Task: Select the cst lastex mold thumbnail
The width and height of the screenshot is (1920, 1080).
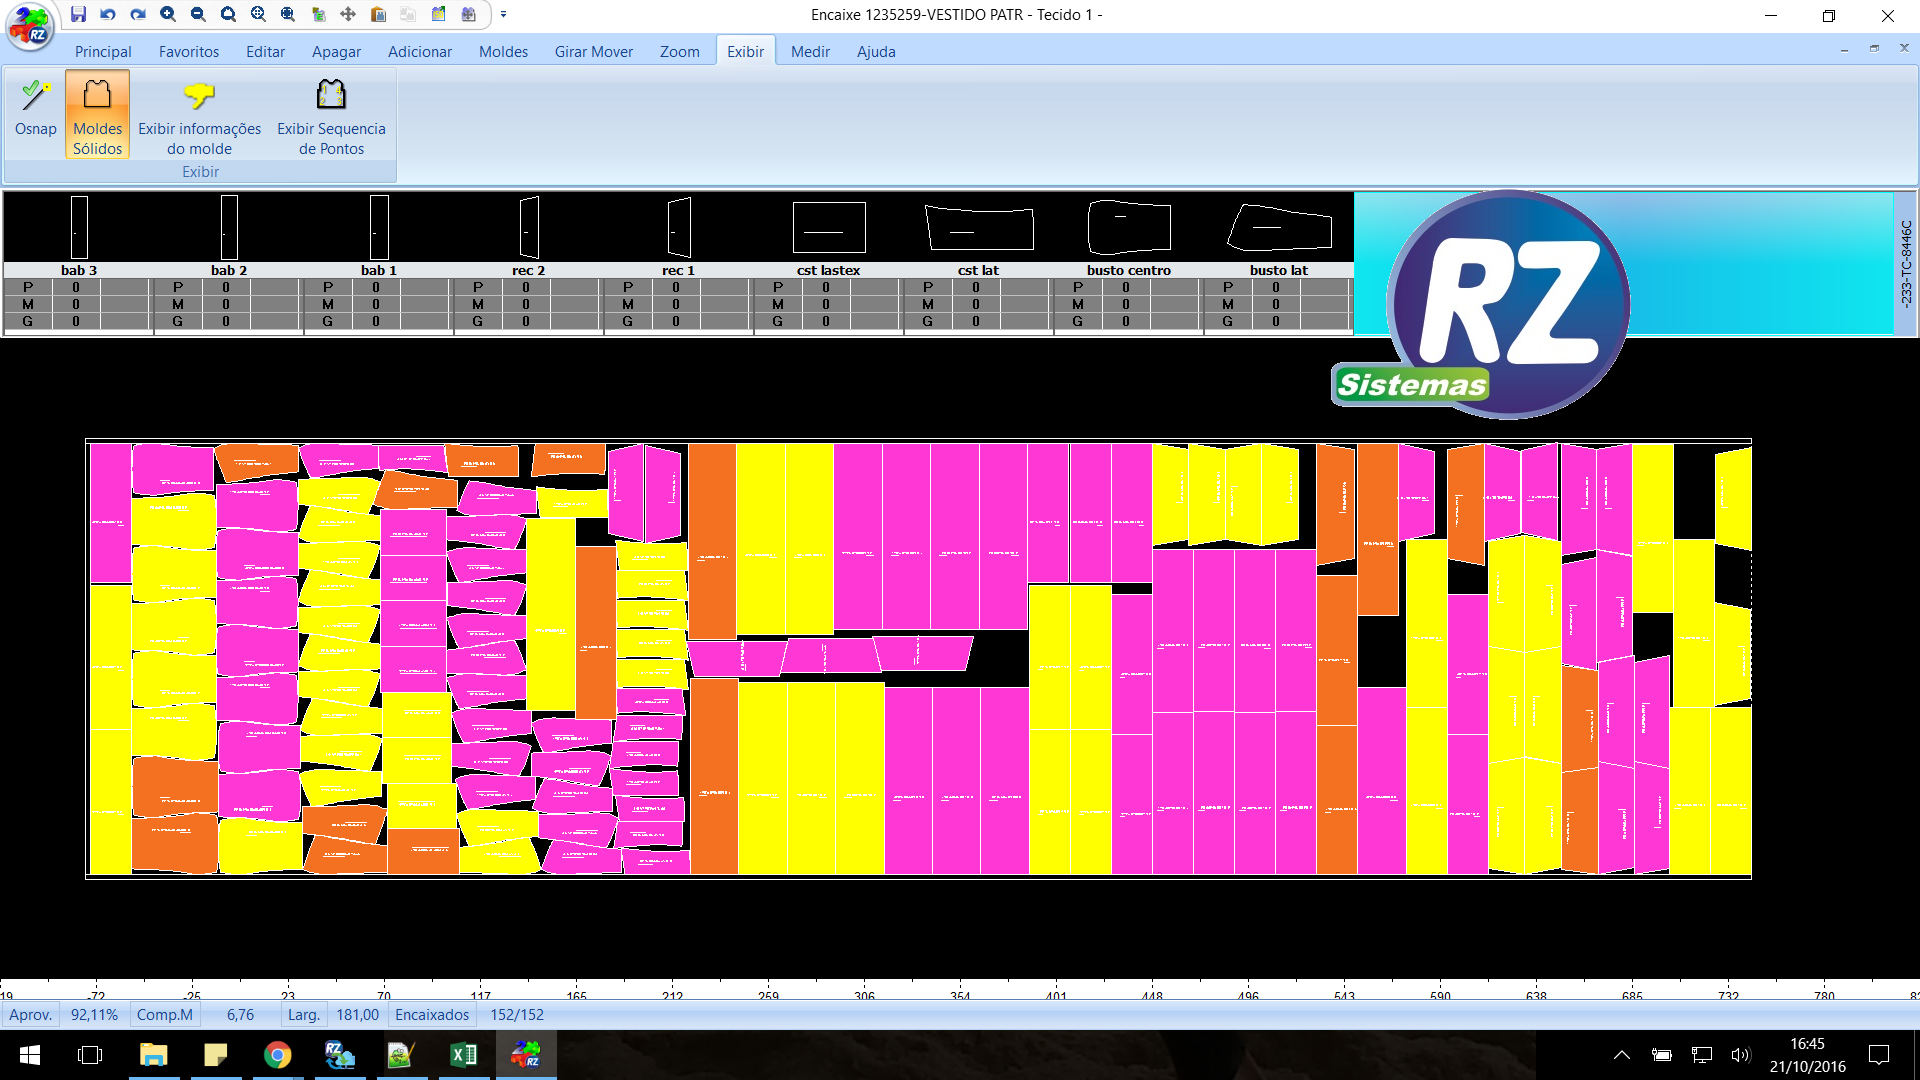Action: click(x=829, y=227)
